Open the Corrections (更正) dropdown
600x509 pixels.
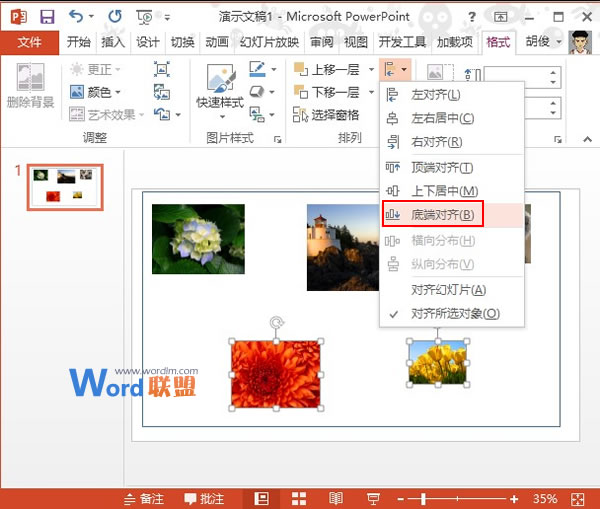click(96, 69)
